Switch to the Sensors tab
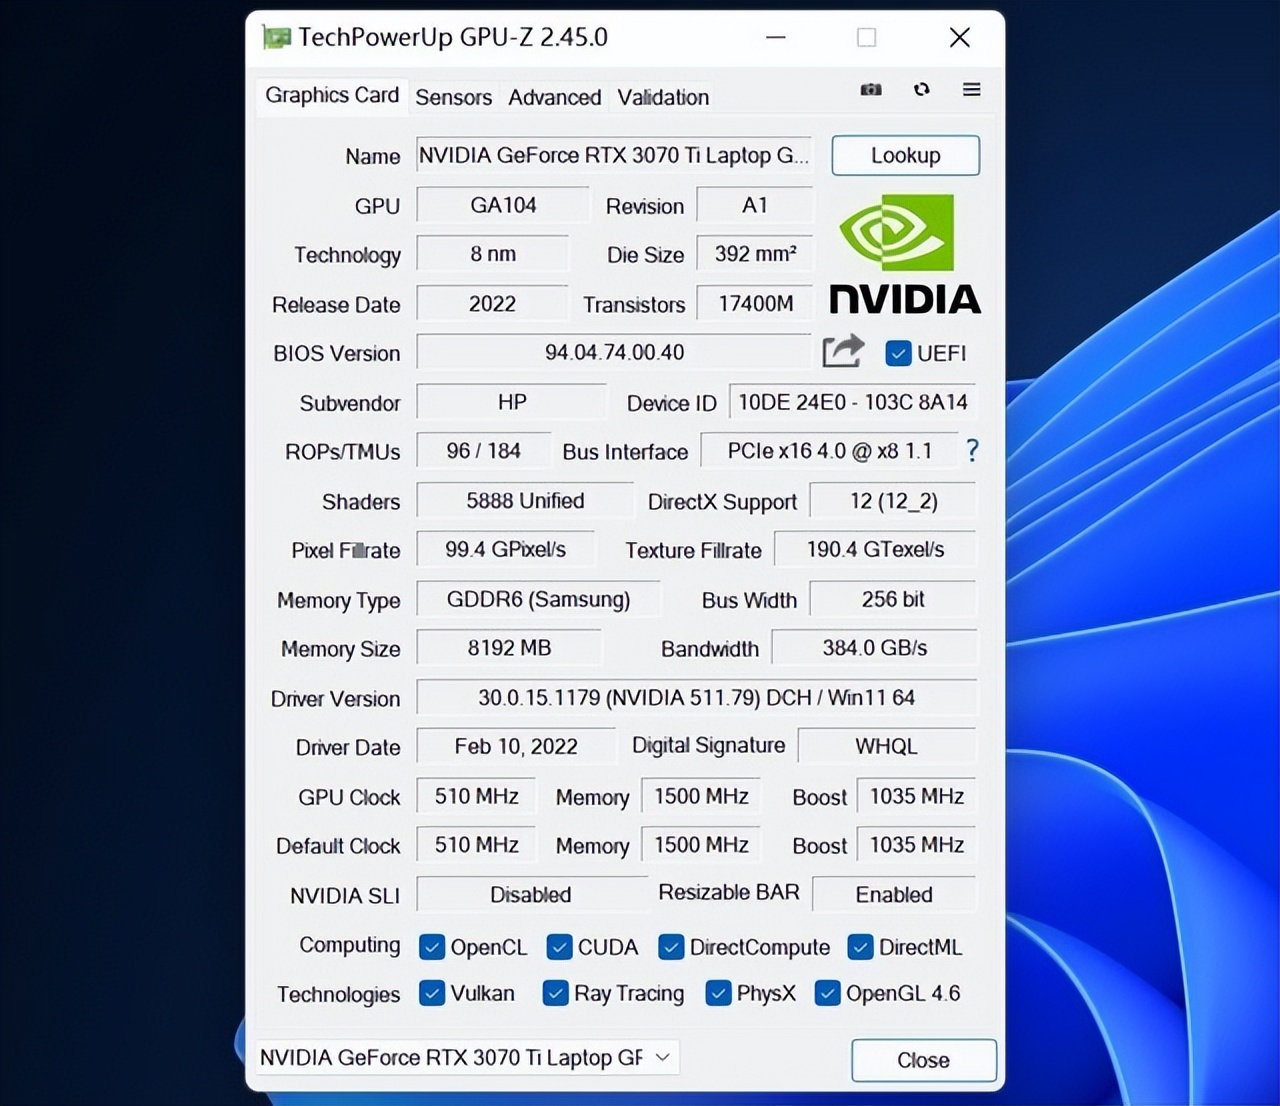1280x1106 pixels. pyautogui.click(x=454, y=97)
